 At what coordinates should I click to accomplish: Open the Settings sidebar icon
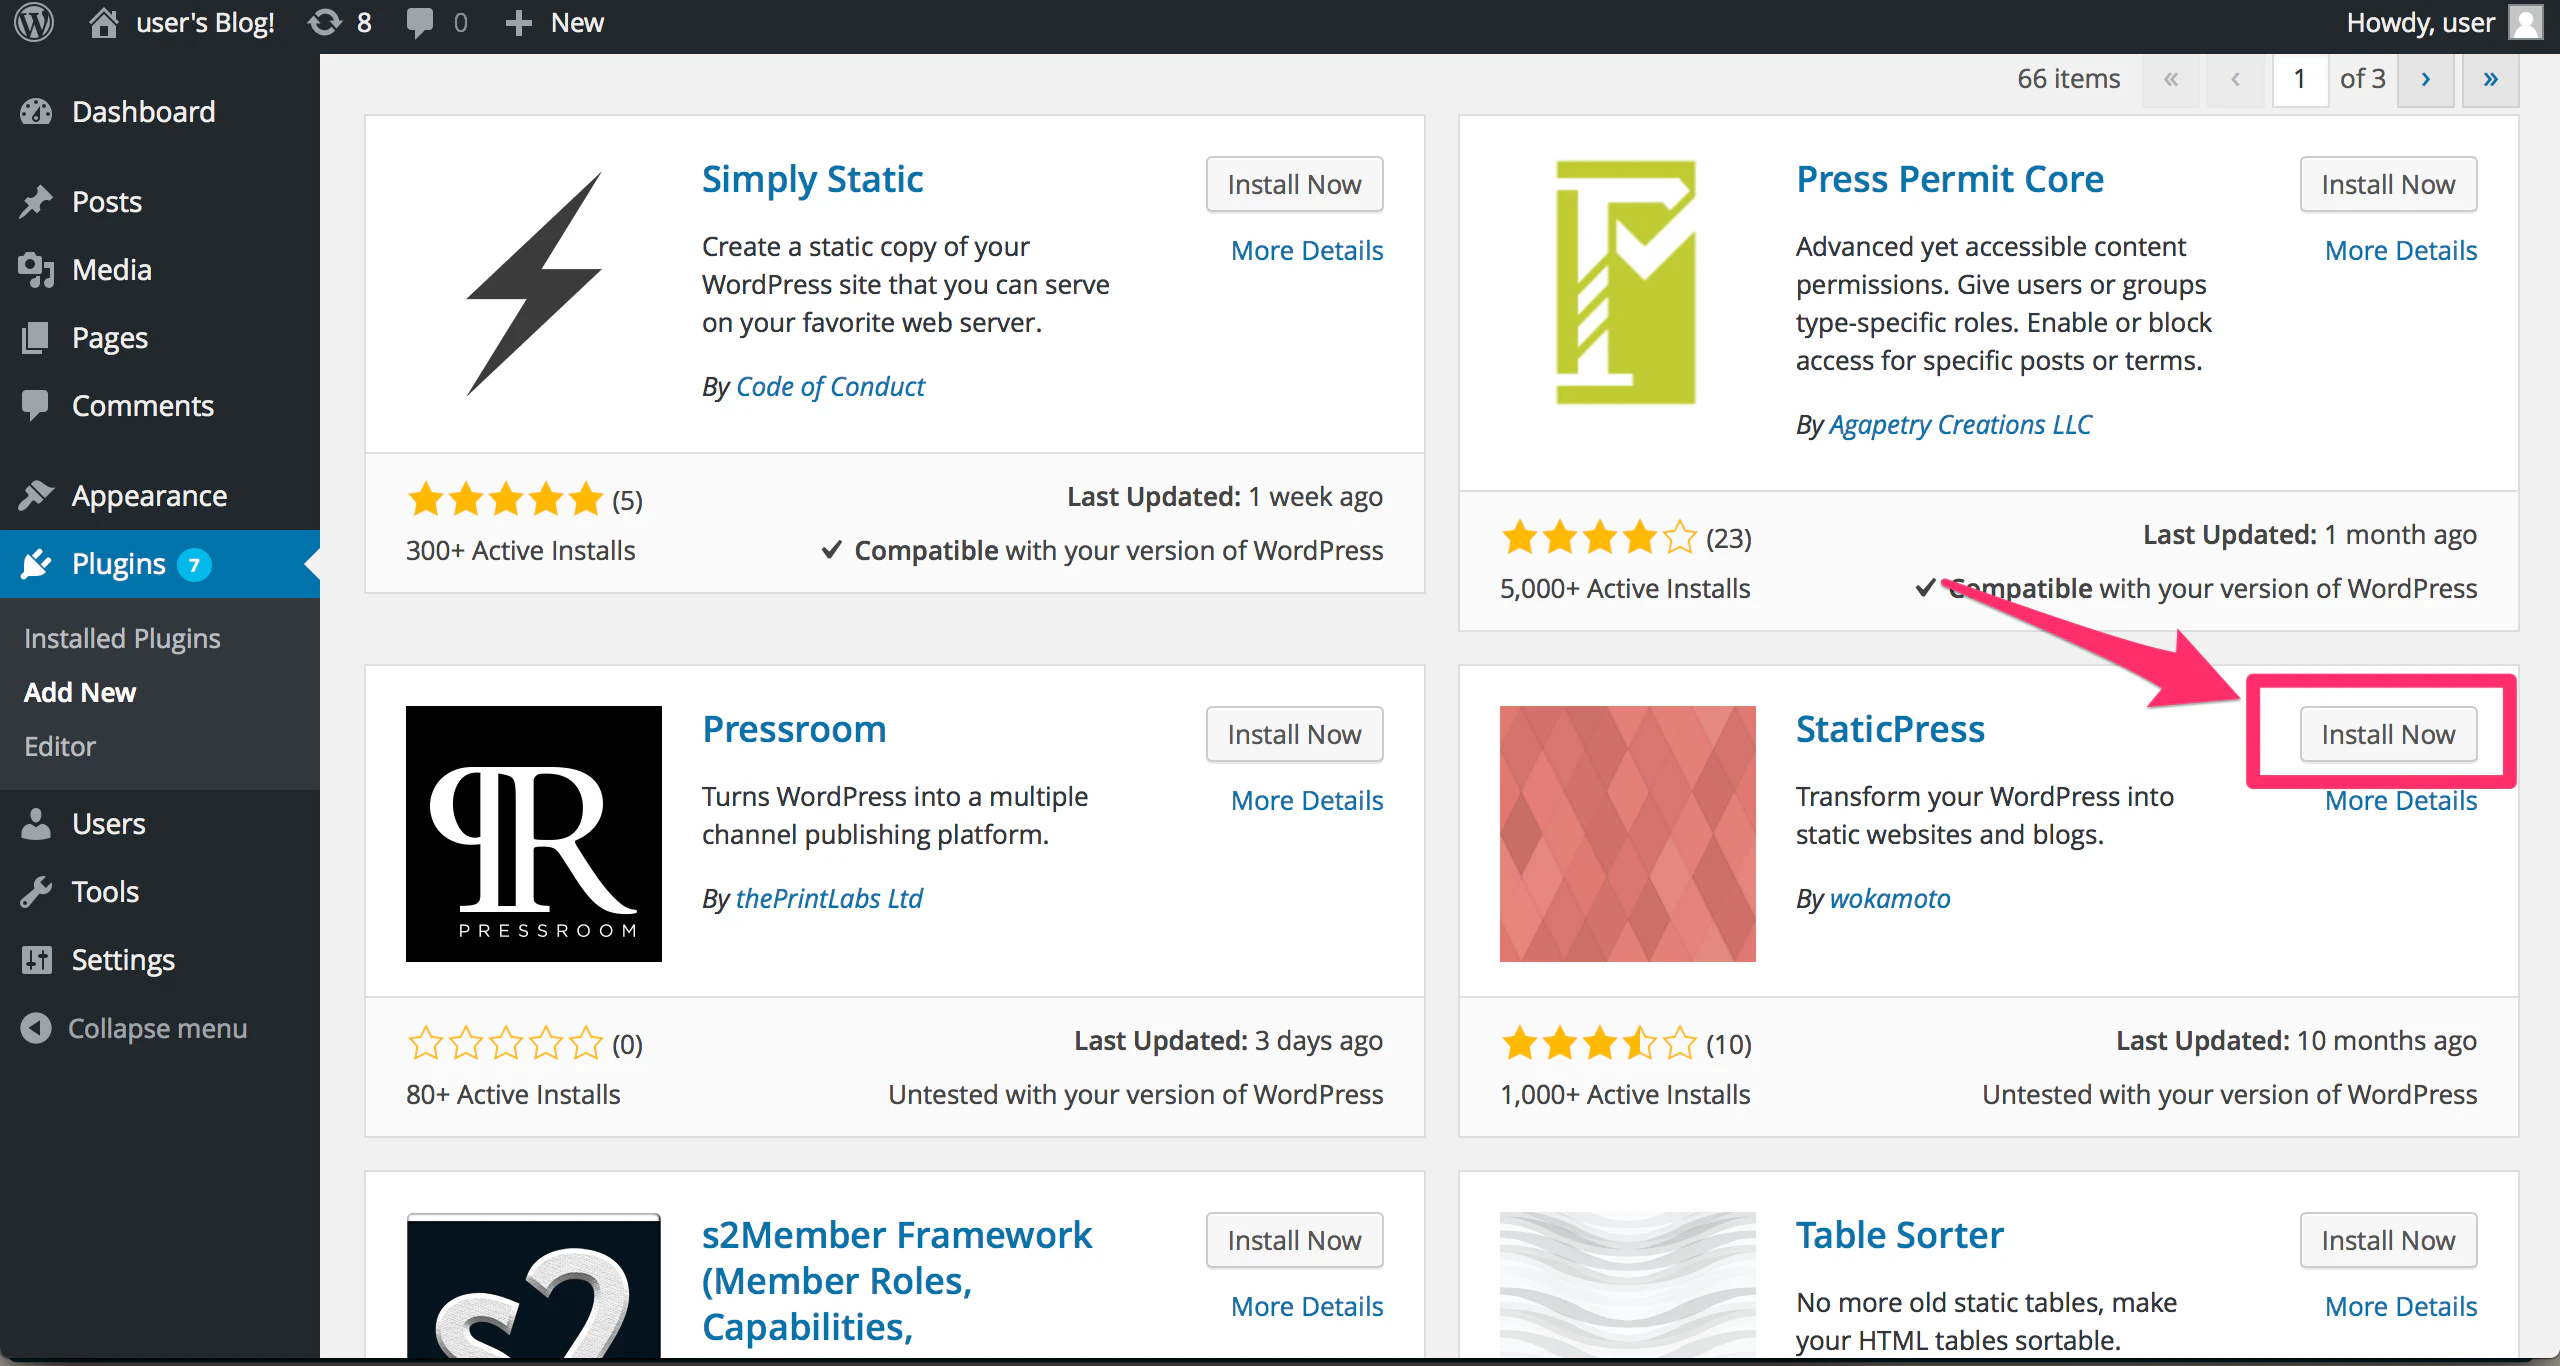click(36, 959)
